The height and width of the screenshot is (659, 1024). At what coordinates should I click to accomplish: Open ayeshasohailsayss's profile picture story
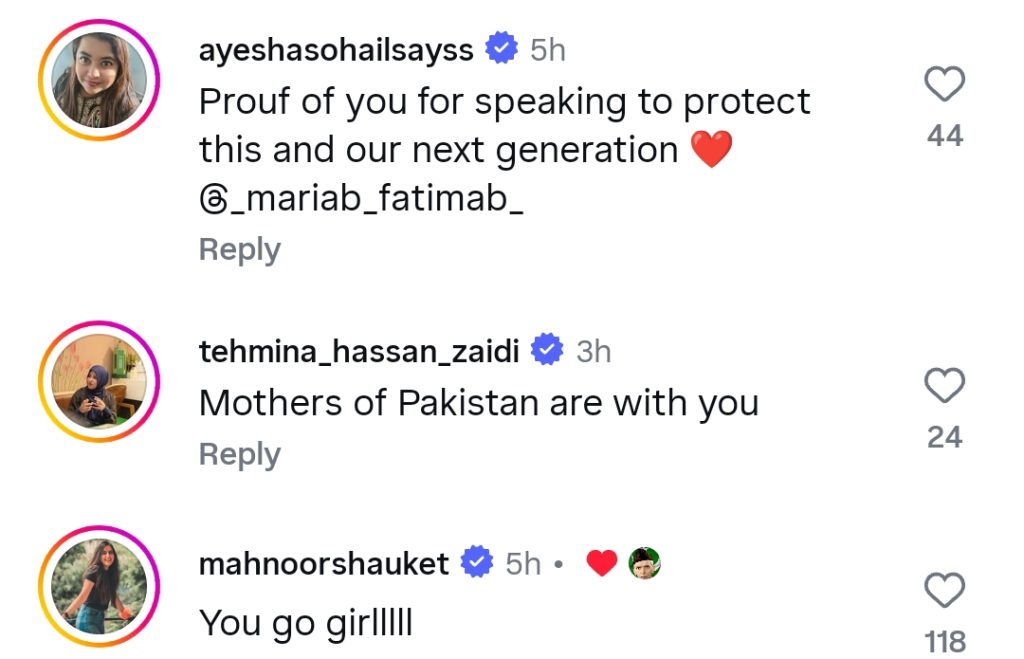(99, 80)
